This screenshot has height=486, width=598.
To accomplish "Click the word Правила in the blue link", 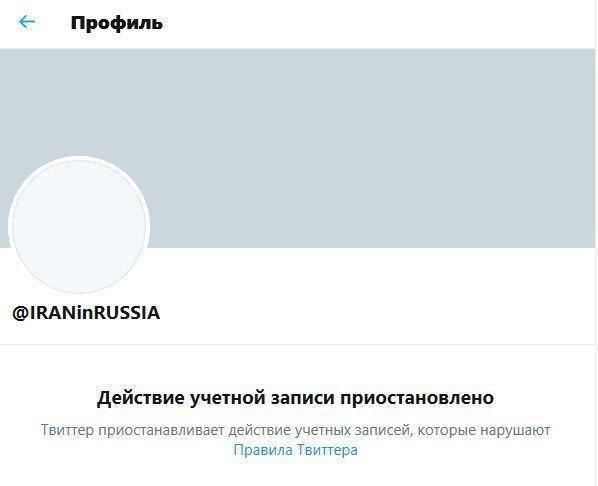I will pos(263,450).
